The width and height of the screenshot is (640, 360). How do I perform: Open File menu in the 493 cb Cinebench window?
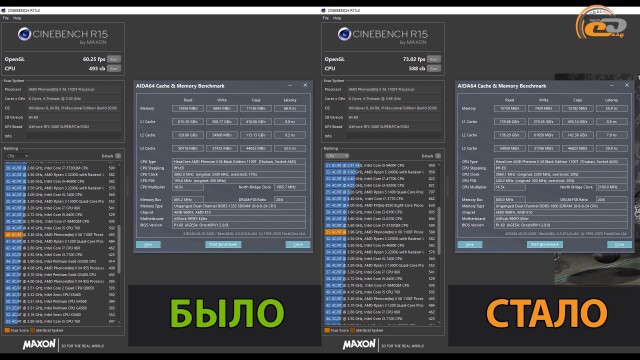(5, 18)
